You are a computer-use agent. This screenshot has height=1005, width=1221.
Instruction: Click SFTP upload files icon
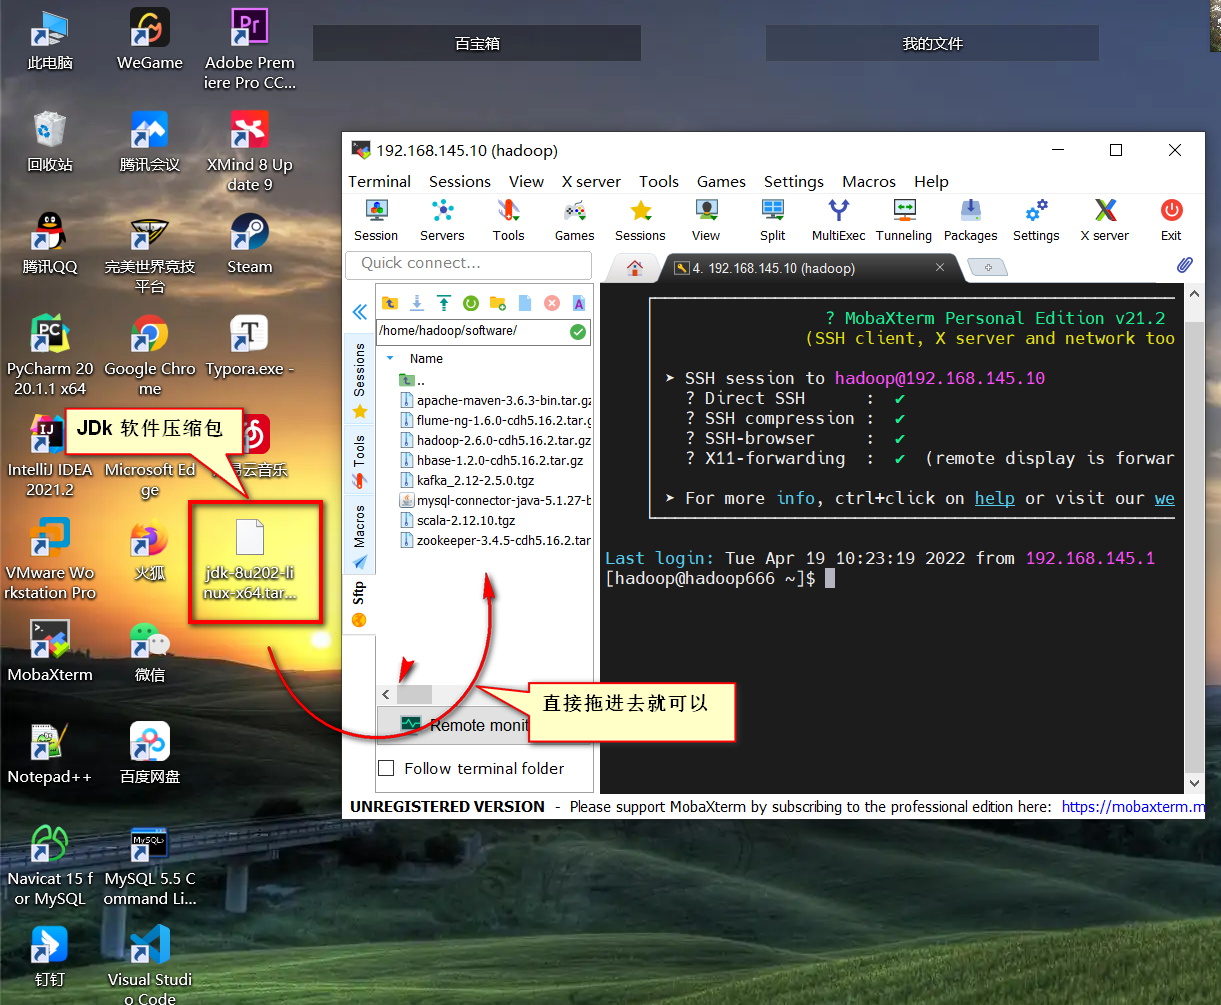point(444,303)
